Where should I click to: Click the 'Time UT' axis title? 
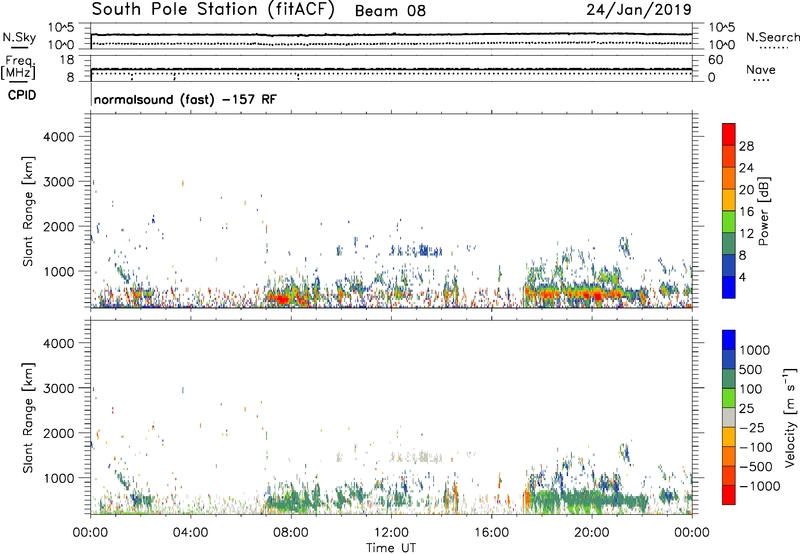(391, 548)
